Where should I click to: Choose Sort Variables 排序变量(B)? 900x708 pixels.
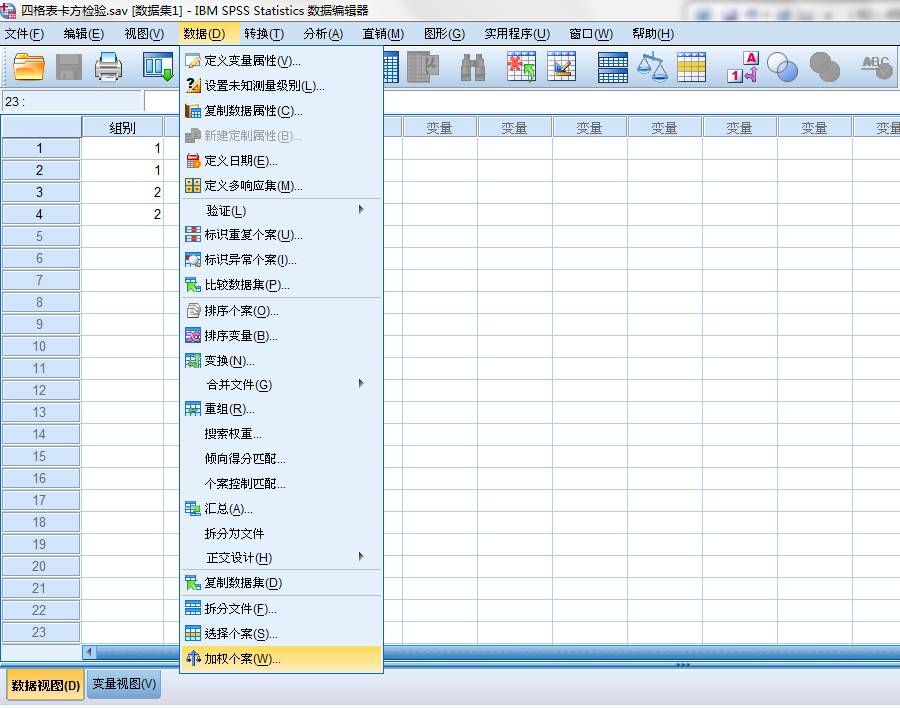281,335
